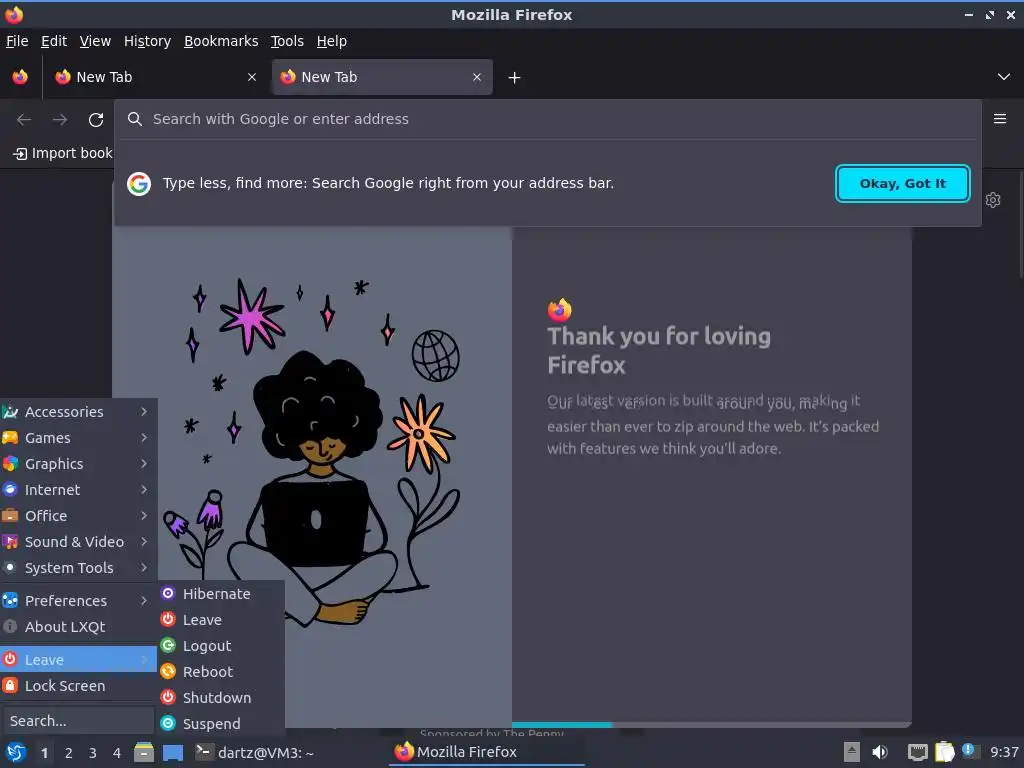Go back using the back arrow

[24, 120]
